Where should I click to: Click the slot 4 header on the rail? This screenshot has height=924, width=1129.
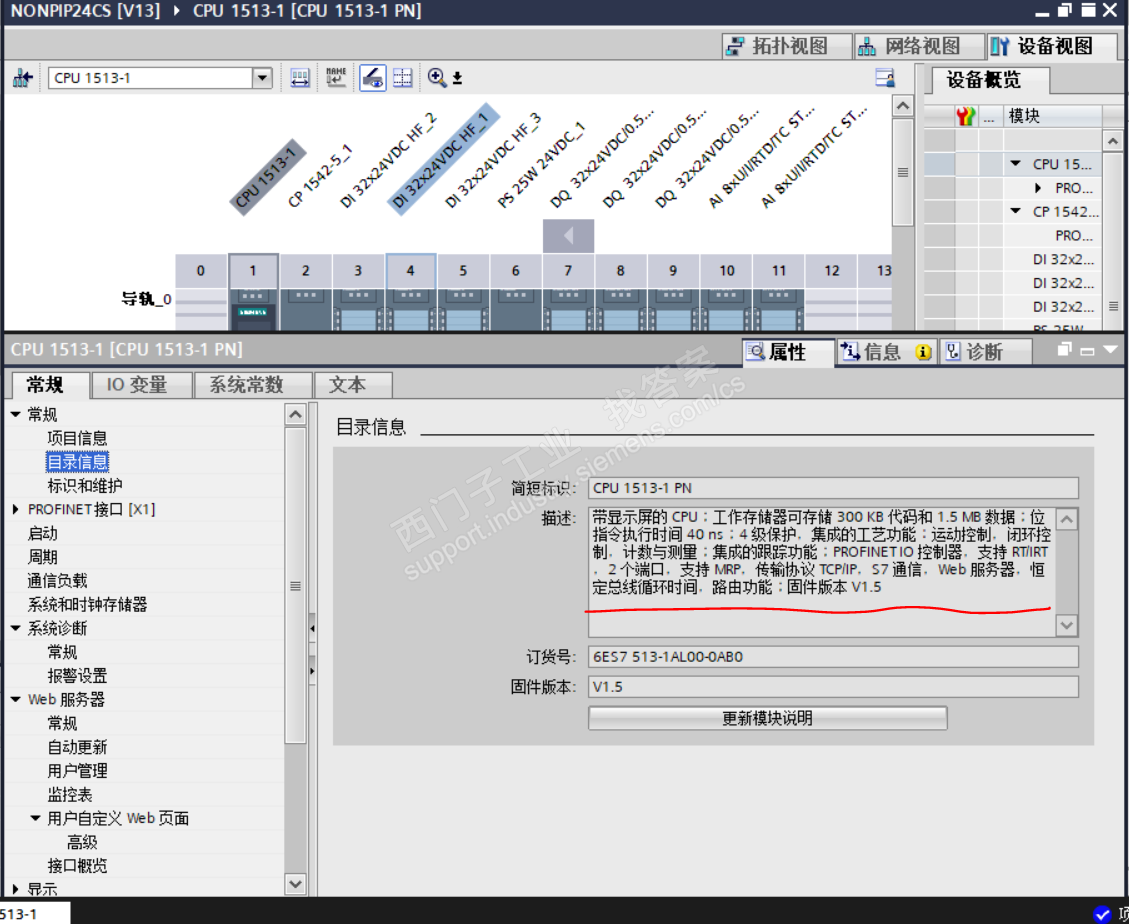(410, 271)
